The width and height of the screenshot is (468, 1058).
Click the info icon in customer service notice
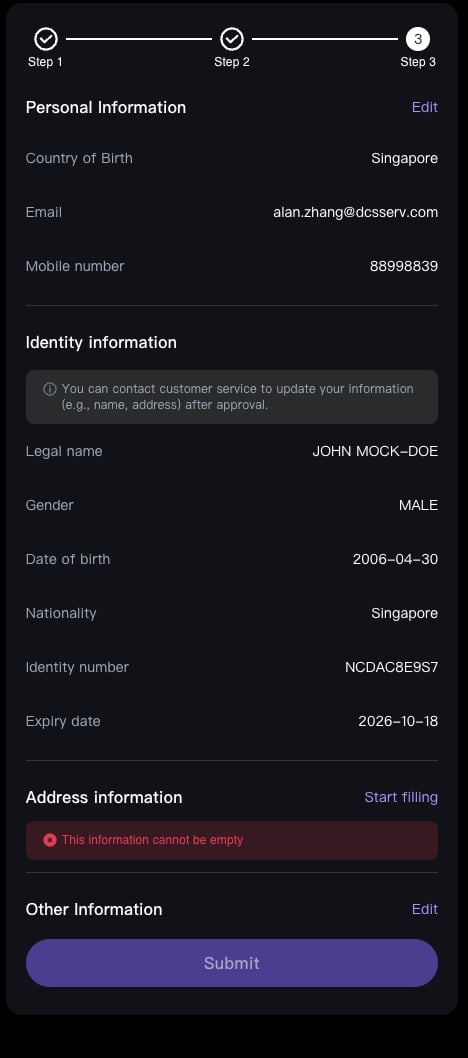click(50, 389)
